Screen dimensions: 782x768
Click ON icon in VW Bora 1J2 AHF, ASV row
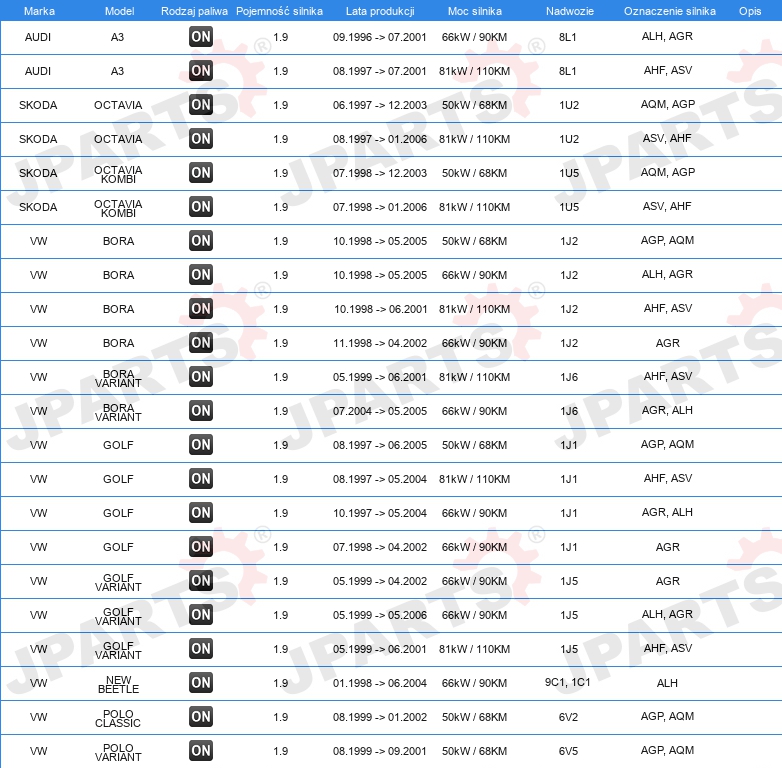click(201, 308)
